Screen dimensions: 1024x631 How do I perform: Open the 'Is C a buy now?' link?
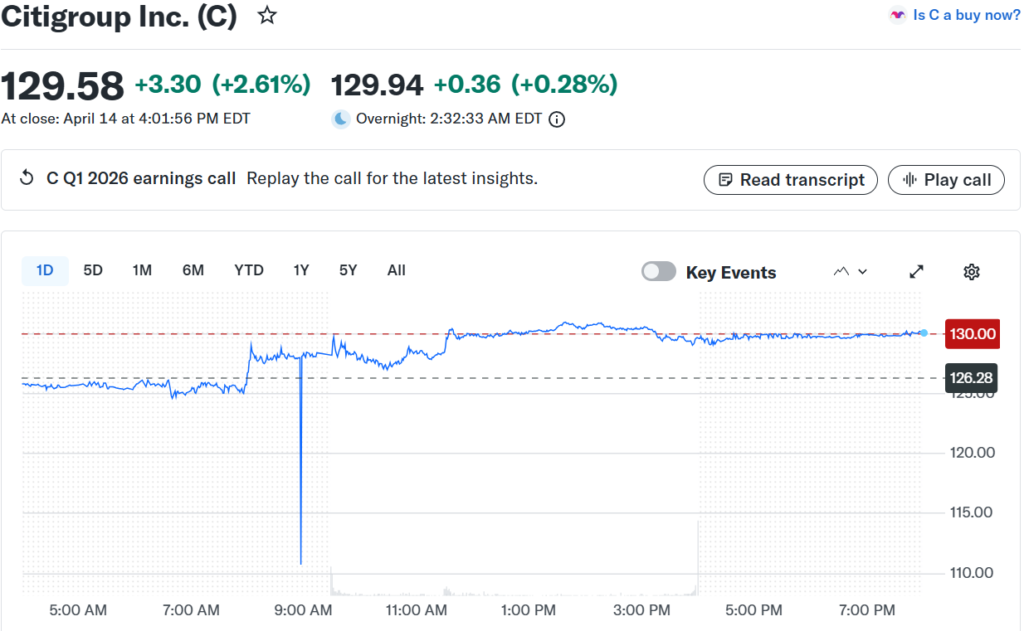[966, 16]
